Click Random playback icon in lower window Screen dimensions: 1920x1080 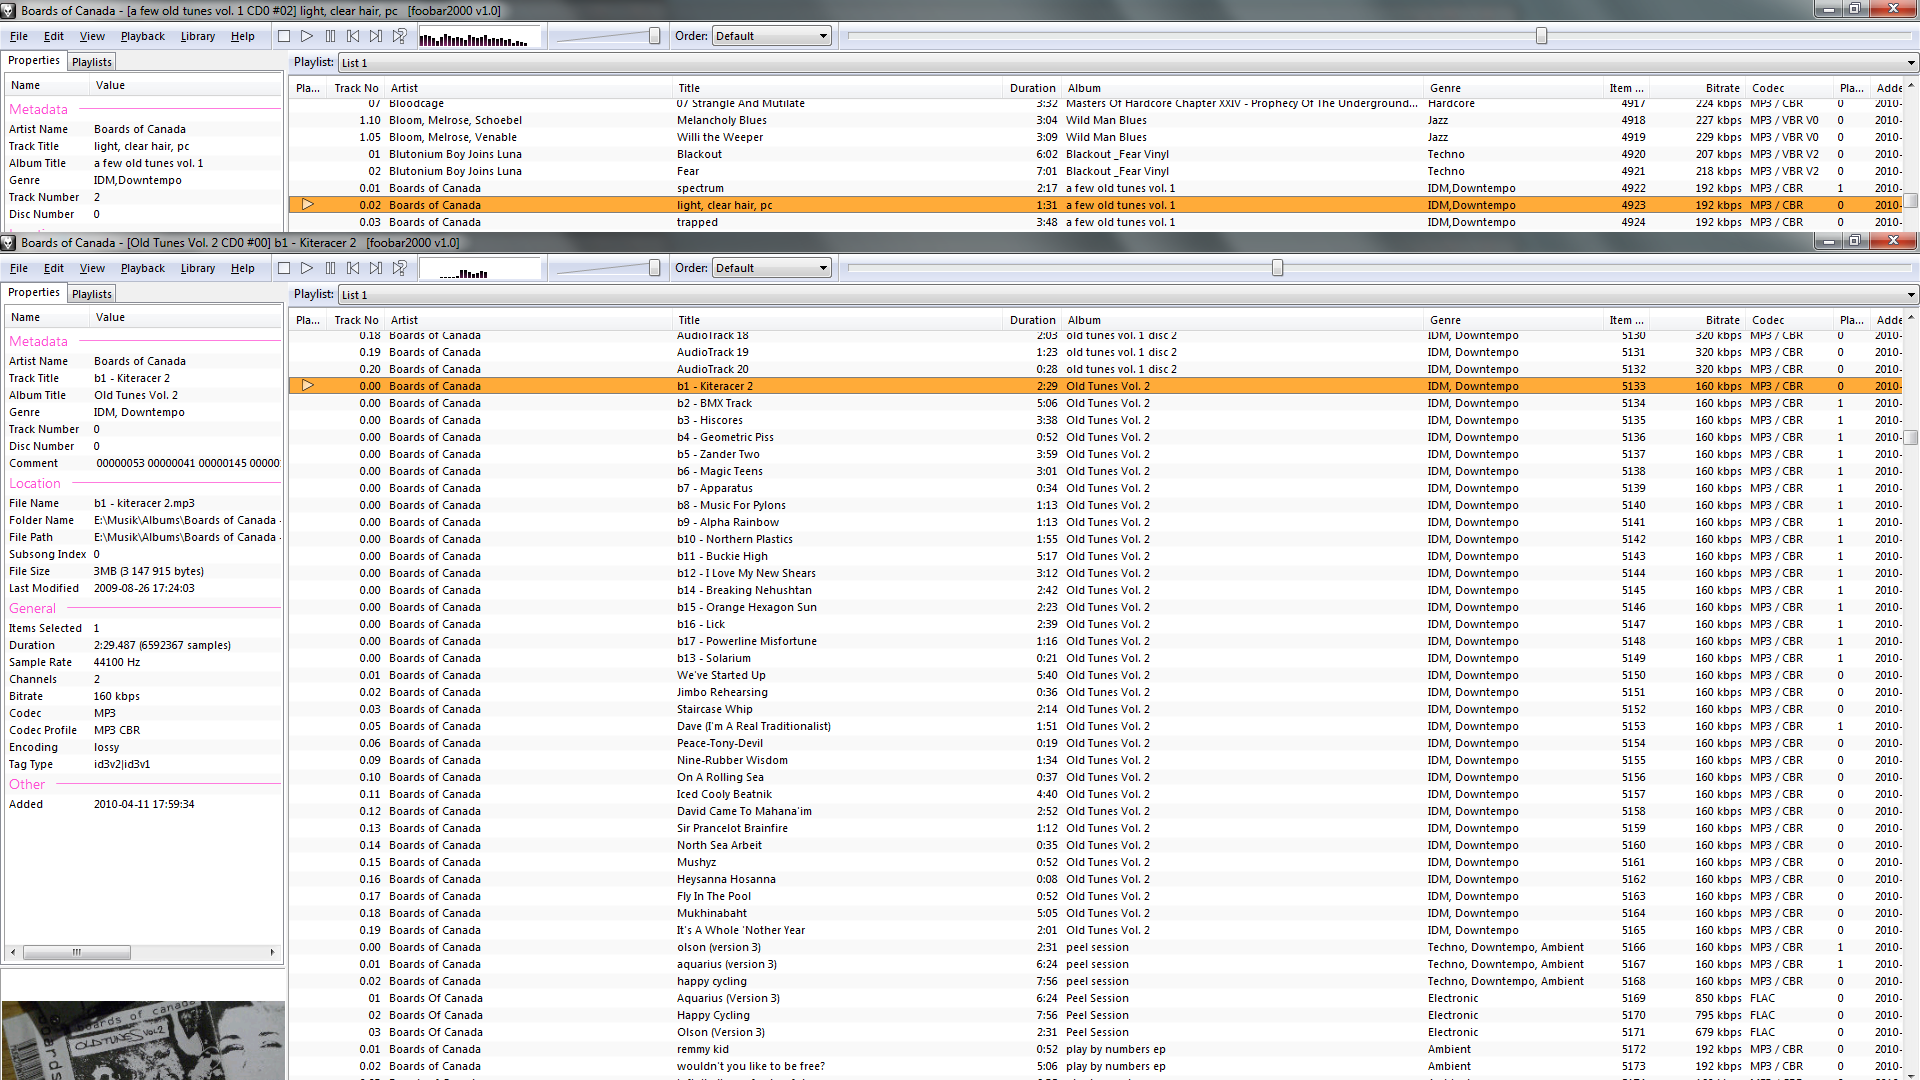399,268
